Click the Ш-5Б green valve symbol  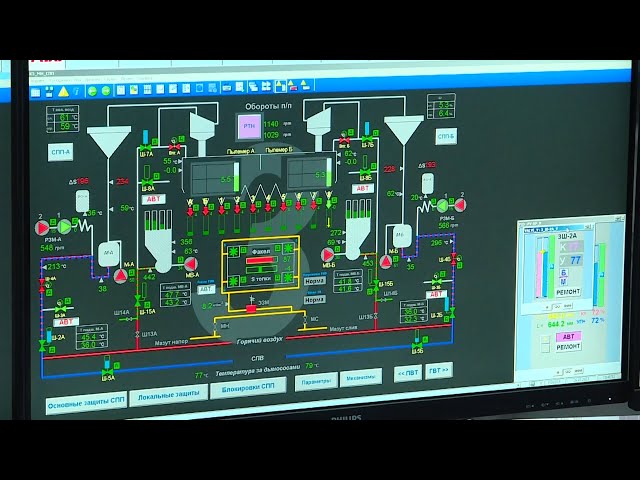(x=417, y=347)
